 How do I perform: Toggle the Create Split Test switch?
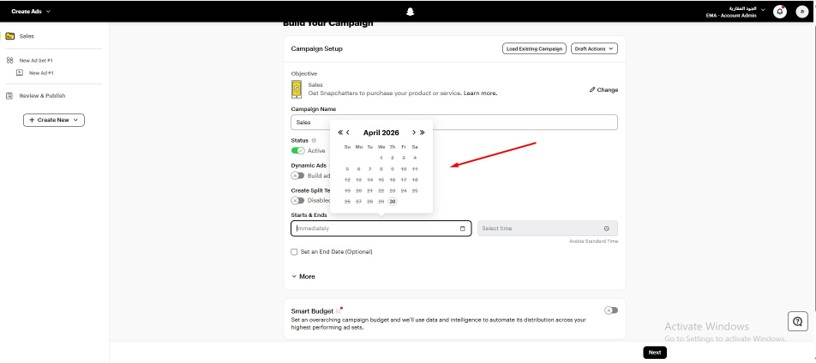[298, 200]
